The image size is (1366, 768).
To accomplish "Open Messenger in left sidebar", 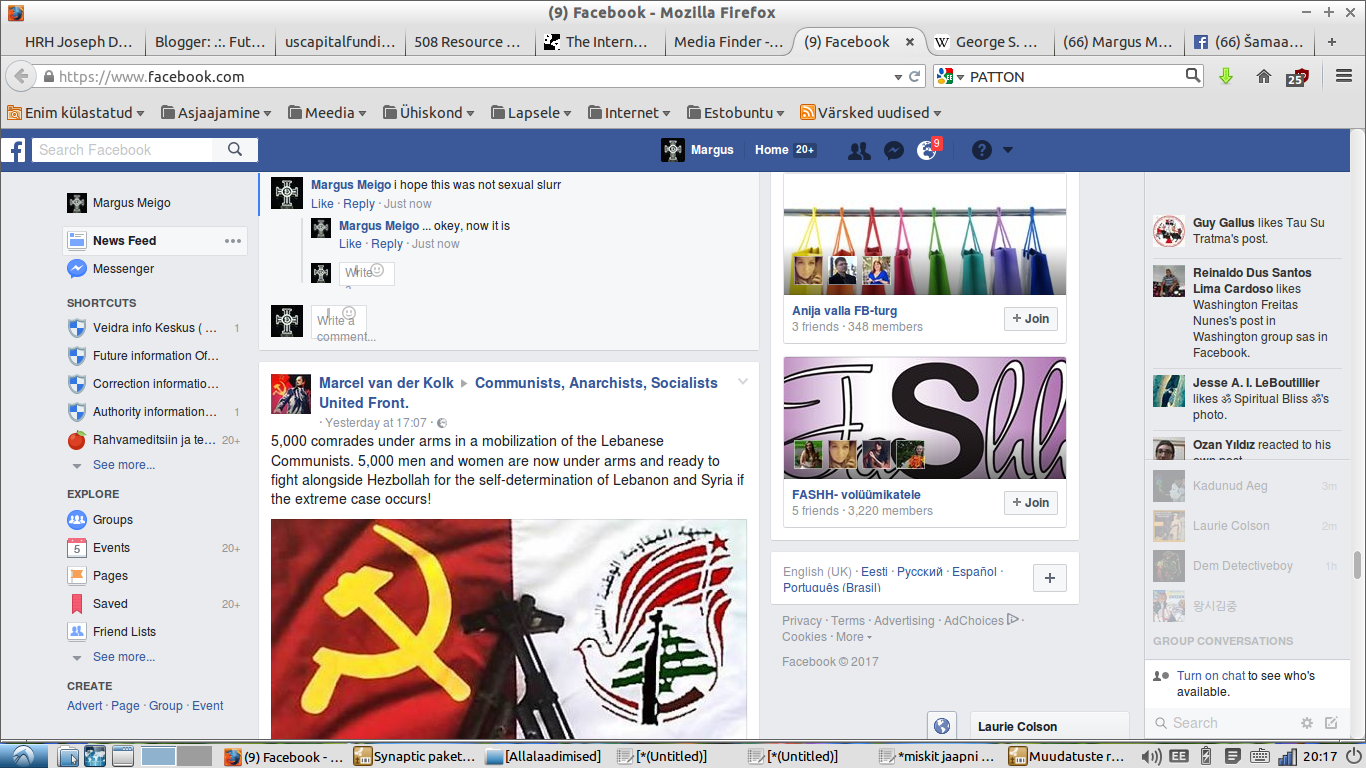I will pyautogui.click(x=123, y=269).
